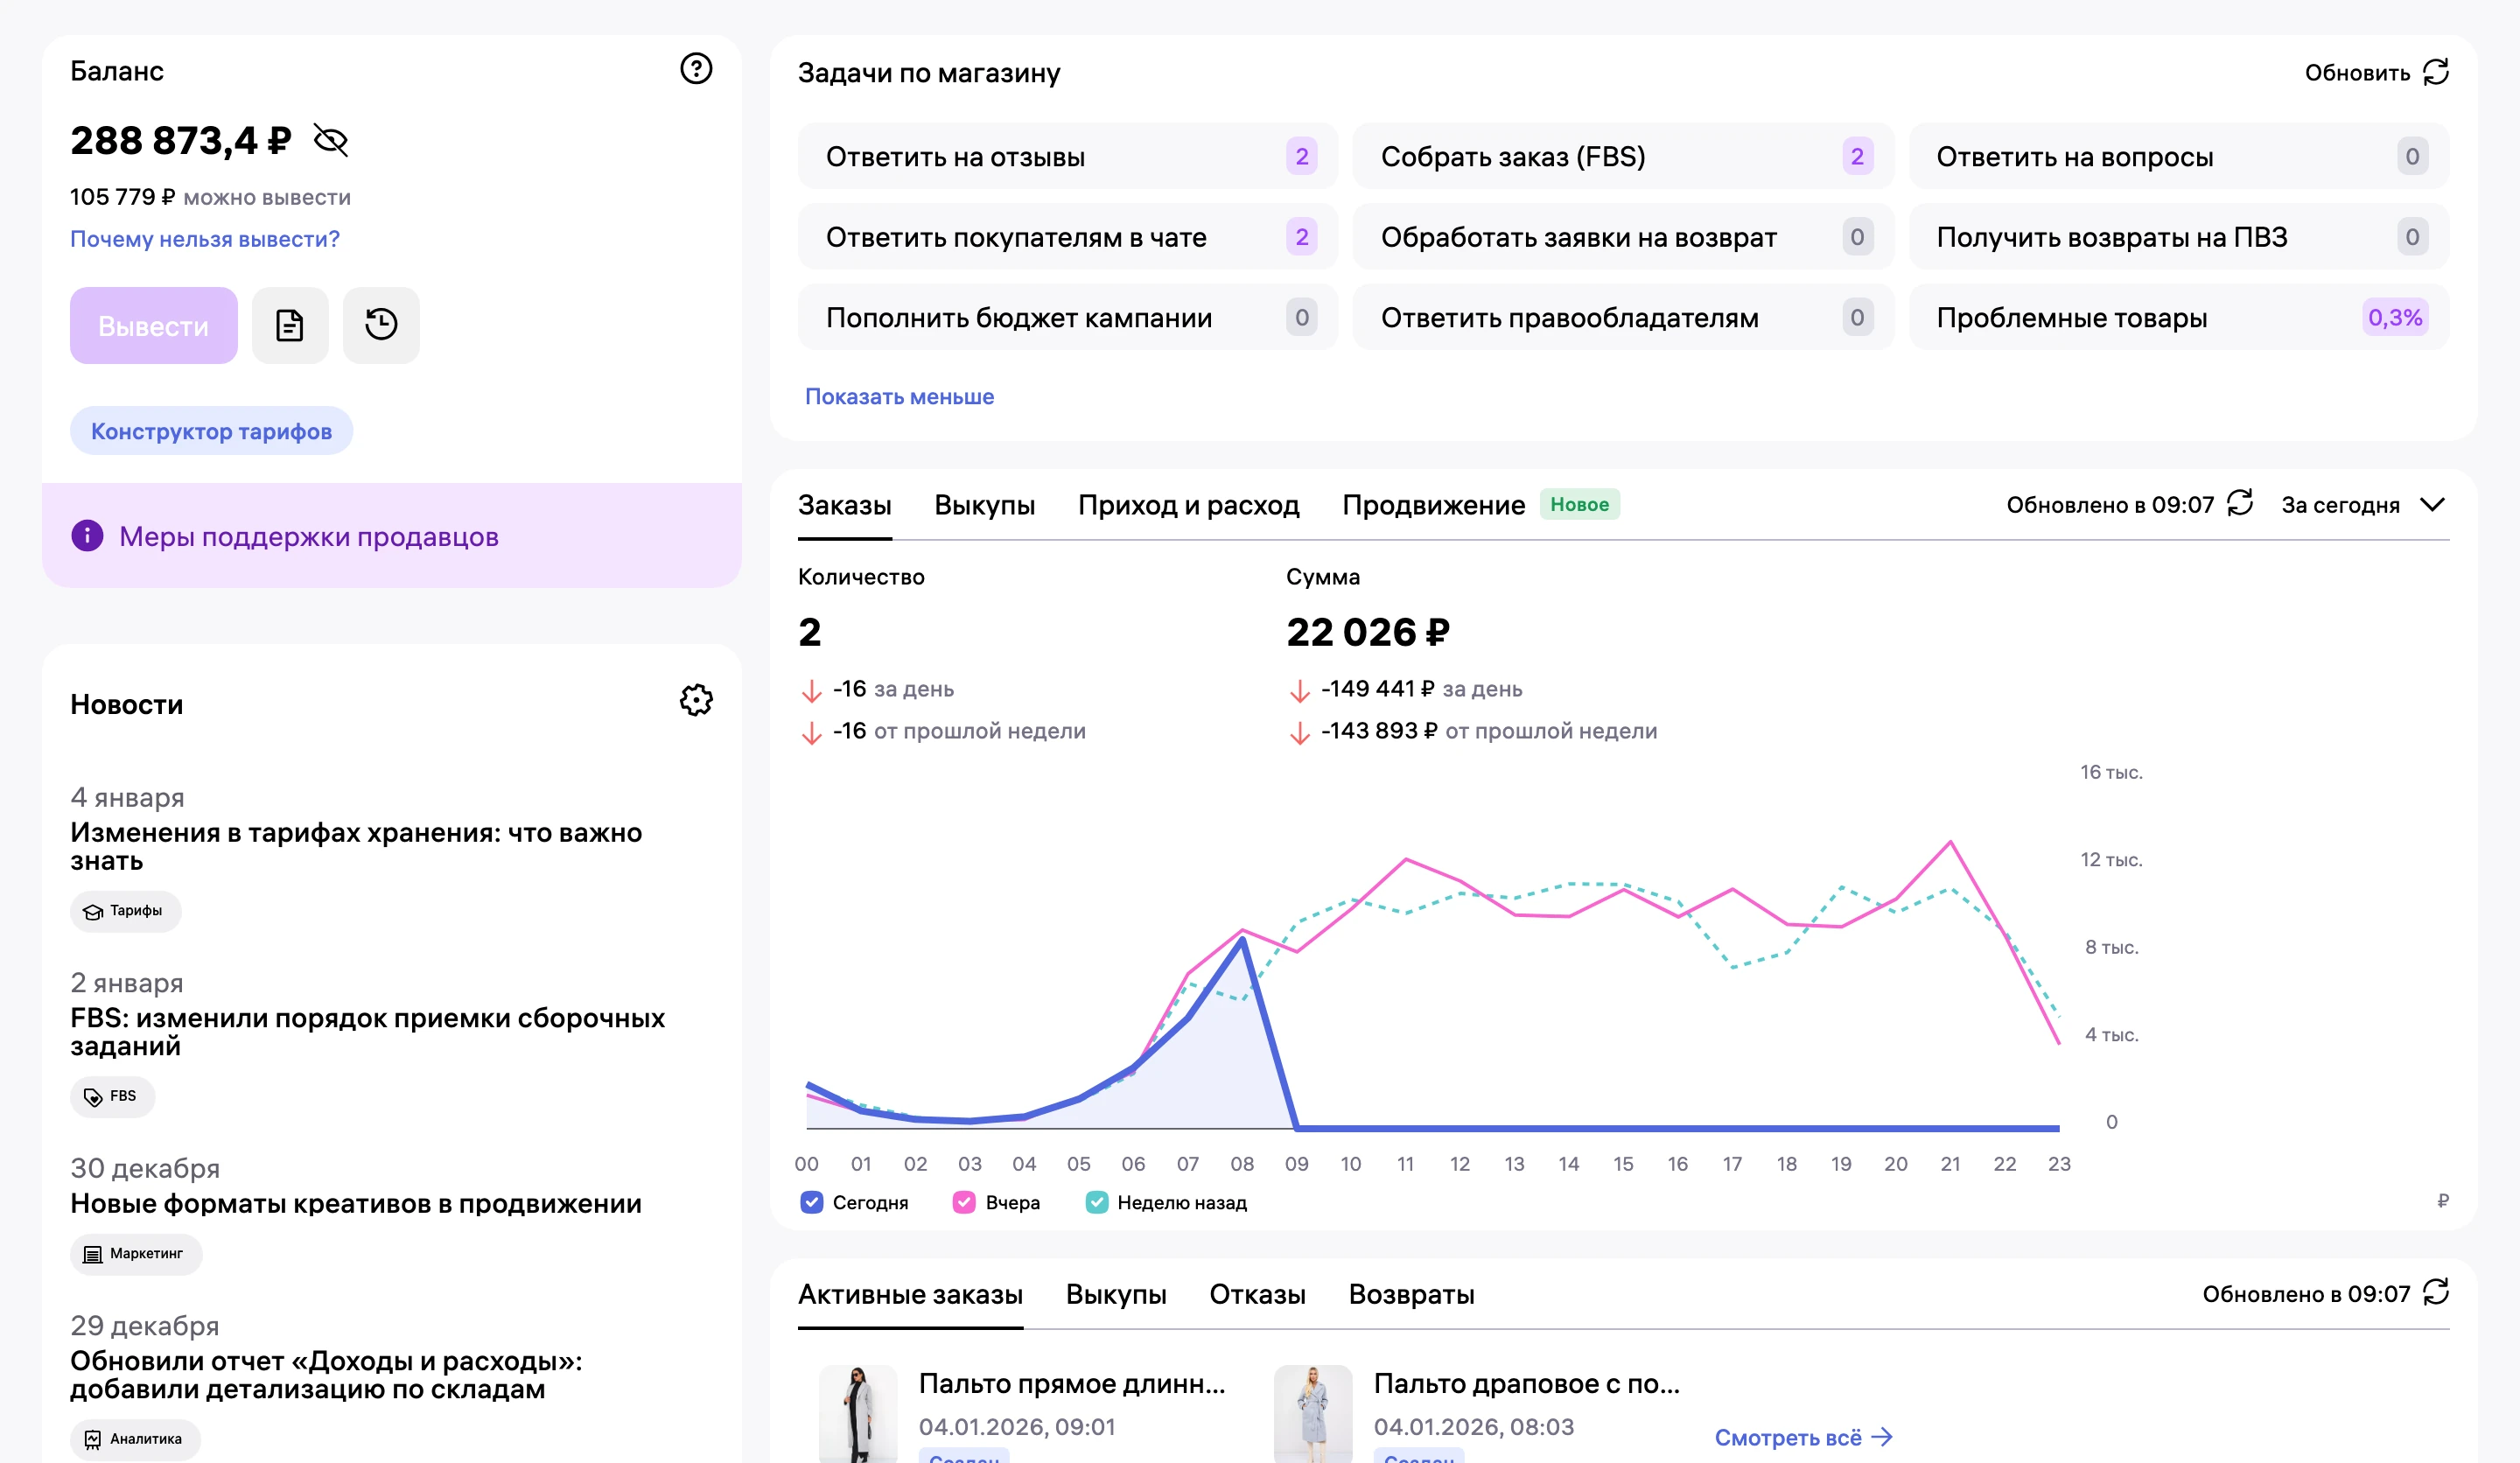Refresh orders chart next to 'Обновлено в 09:07'
Screen dimensions: 2520x1463
click(x=2240, y=502)
